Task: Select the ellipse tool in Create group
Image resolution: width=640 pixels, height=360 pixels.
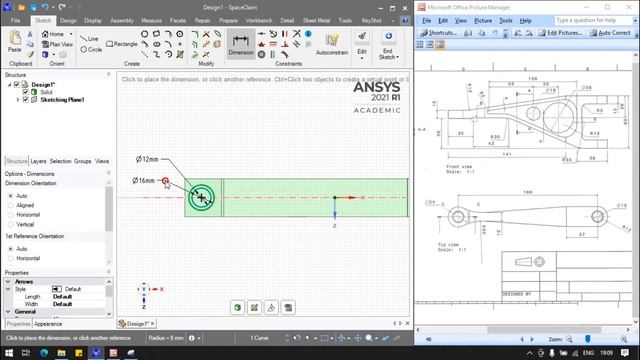Action: pos(157,44)
